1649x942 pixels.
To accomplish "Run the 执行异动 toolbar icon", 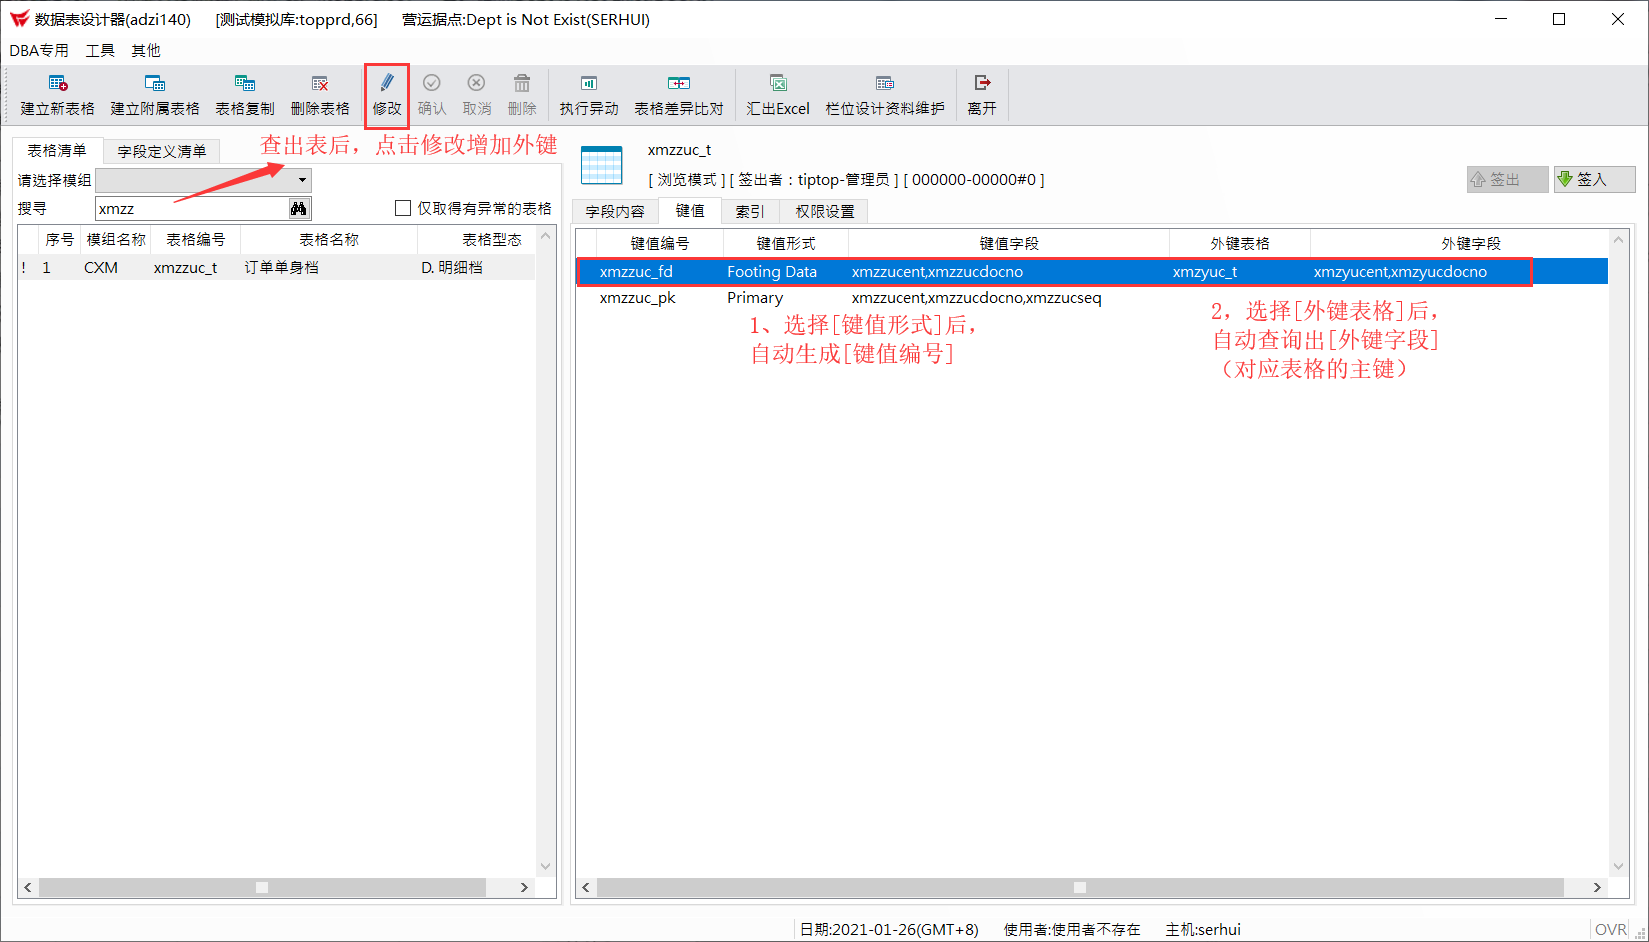I will (x=589, y=83).
